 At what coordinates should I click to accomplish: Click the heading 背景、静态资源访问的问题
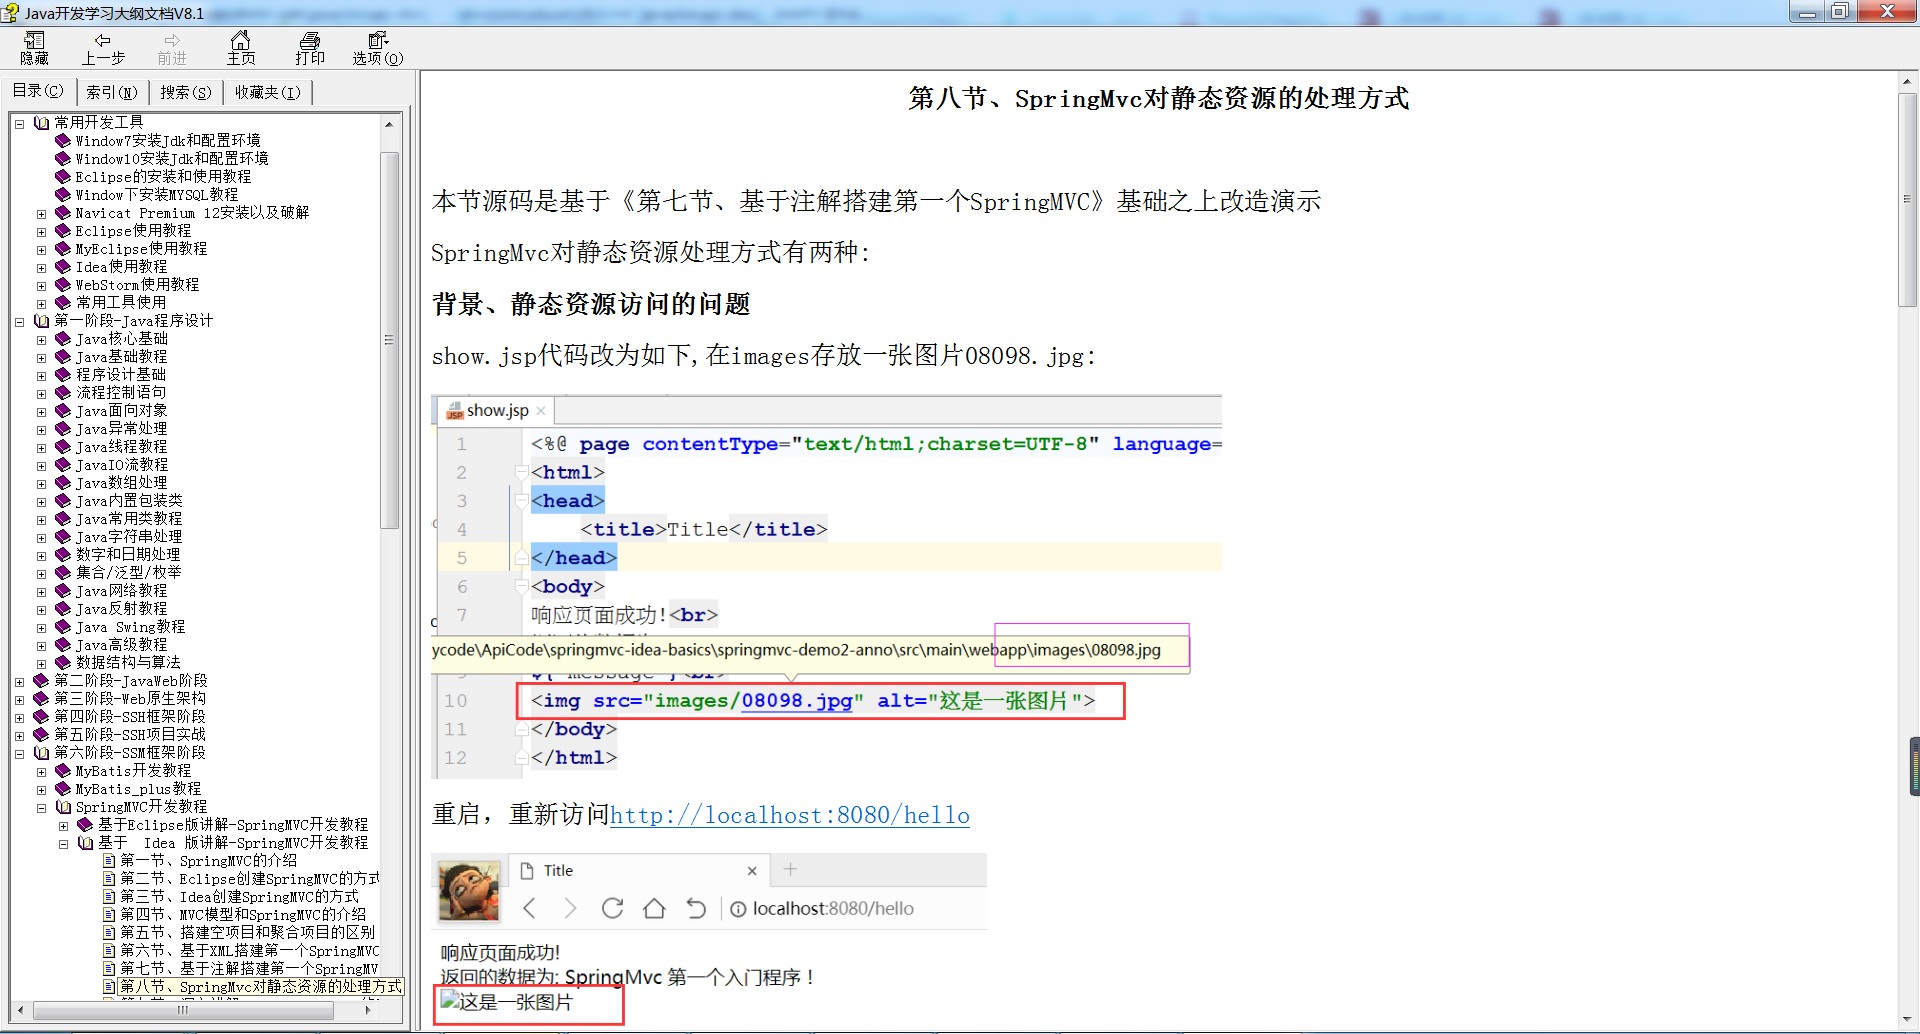[591, 304]
